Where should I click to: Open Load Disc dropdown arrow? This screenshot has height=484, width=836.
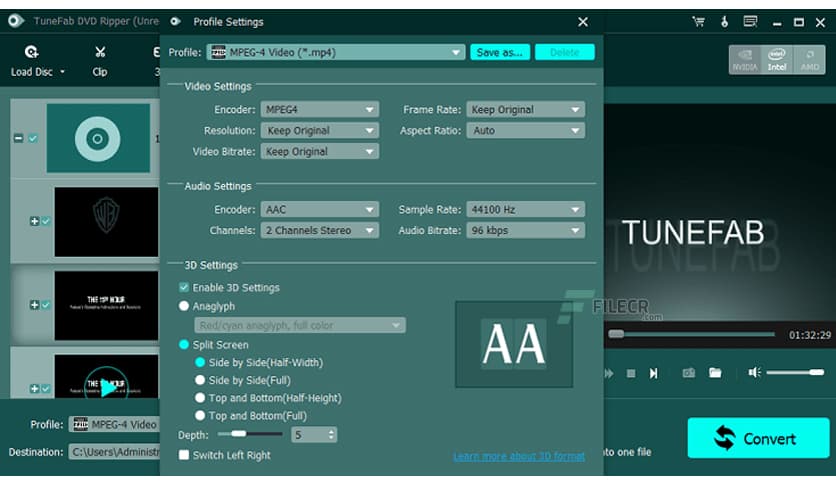click(x=62, y=71)
